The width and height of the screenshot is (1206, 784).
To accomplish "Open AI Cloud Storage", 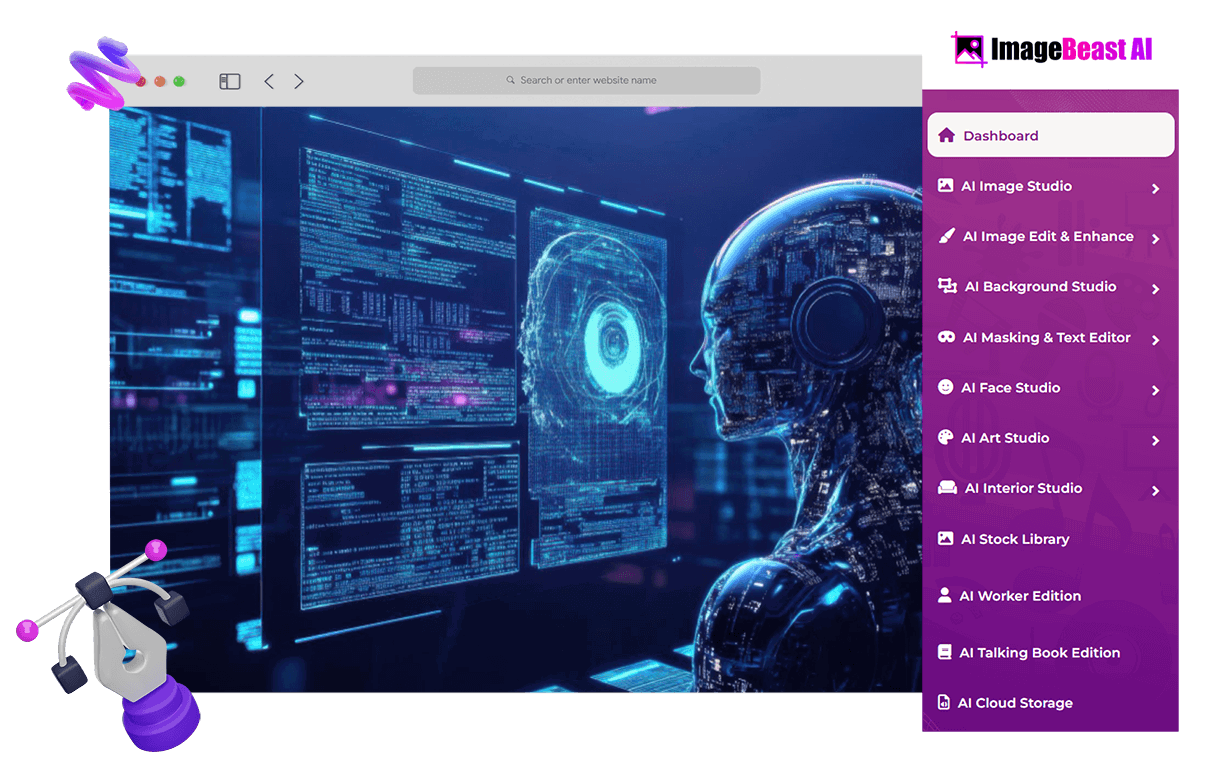I will pos(1014,703).
